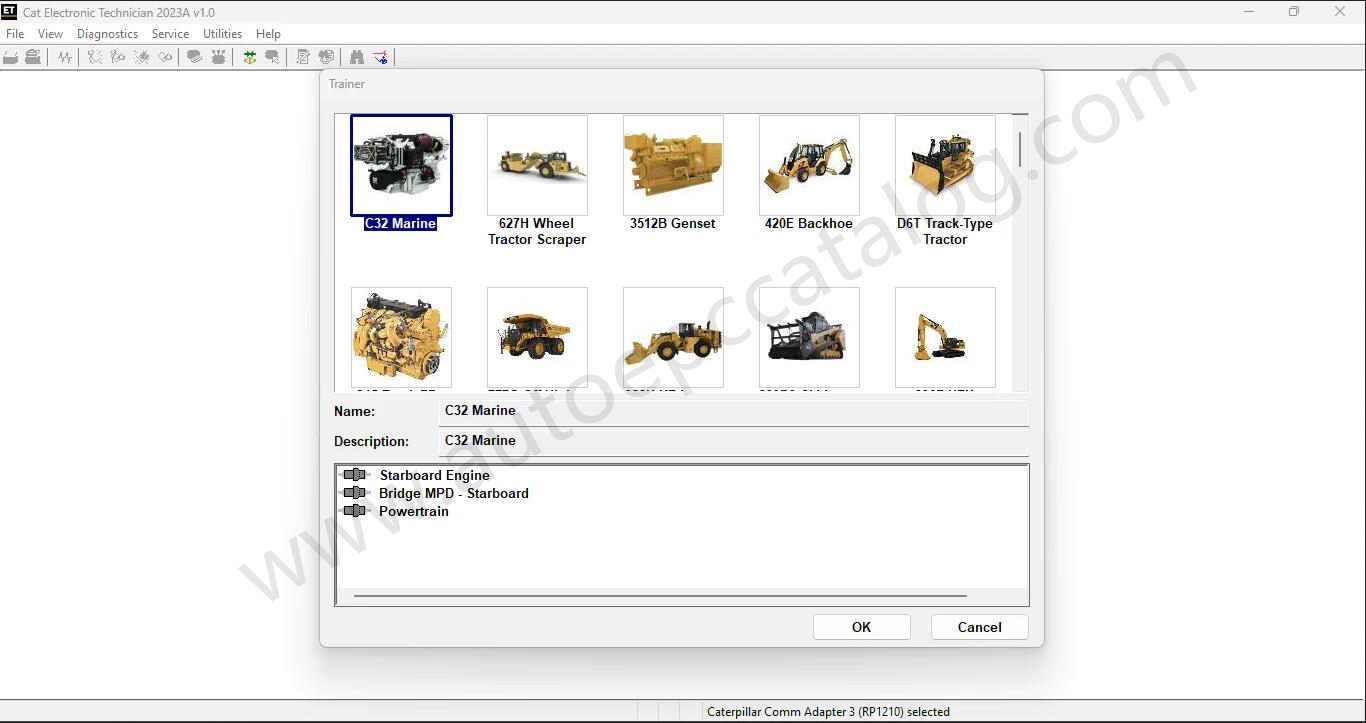
Task: Cancel the Trainer dialog
Action: click(x=980, y=627)
